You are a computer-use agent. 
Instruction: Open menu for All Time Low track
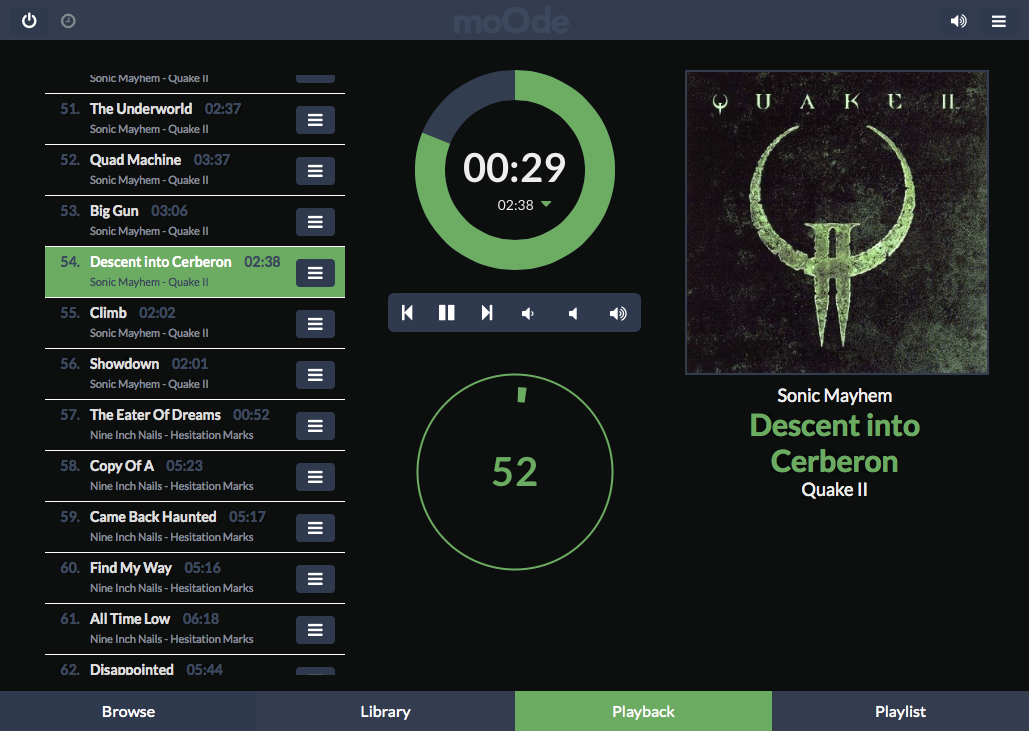[x=315, y=630]
